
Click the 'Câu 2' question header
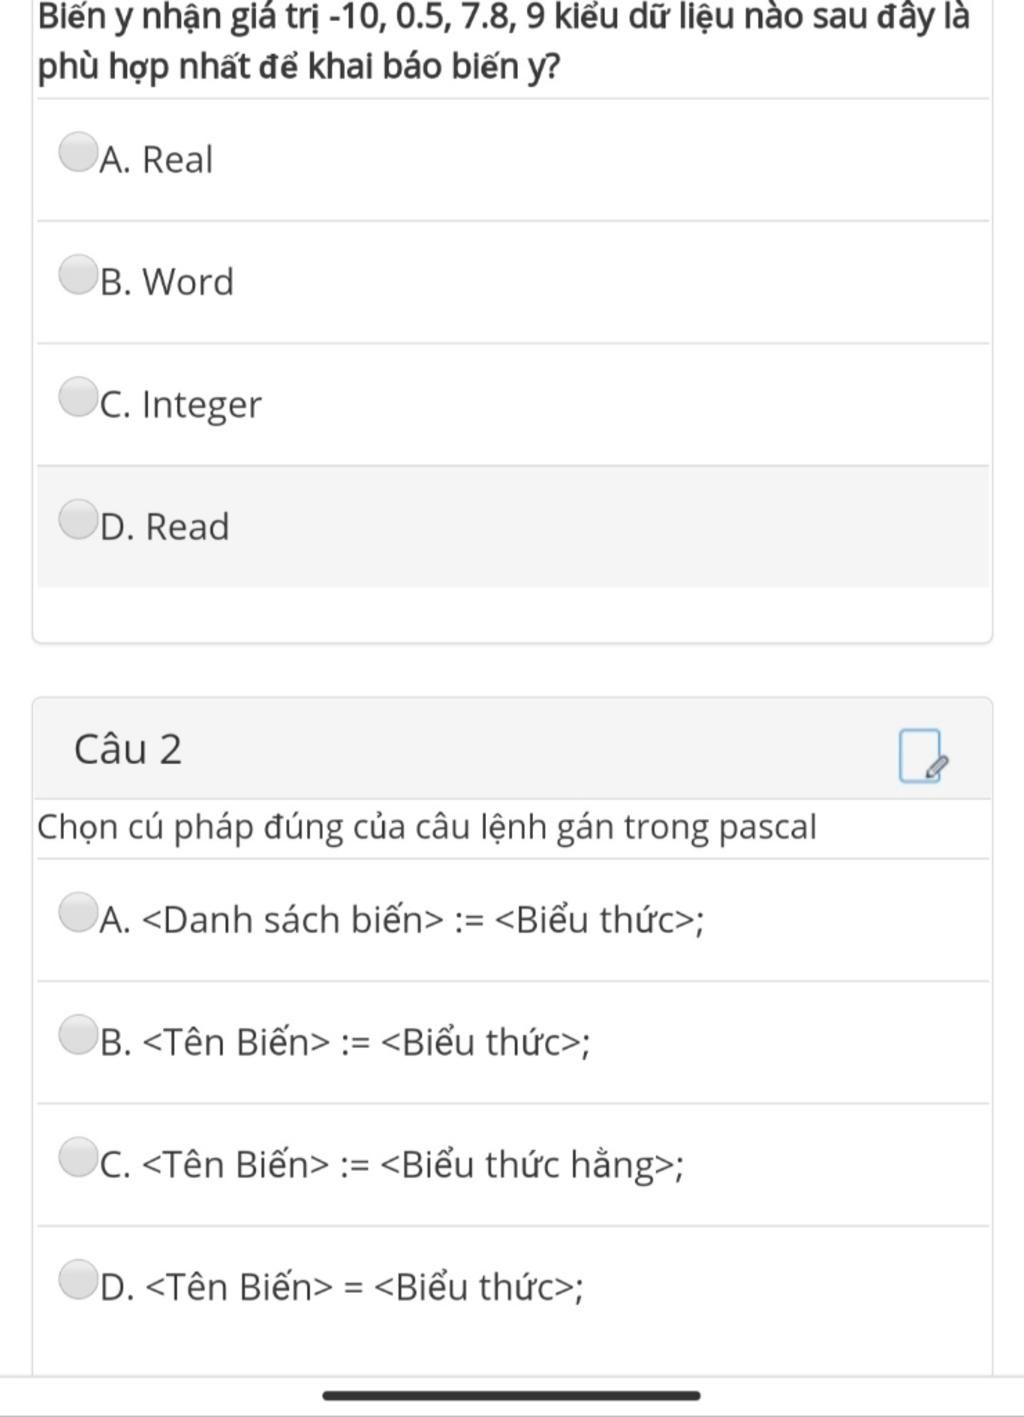click(x=128, y=749)
